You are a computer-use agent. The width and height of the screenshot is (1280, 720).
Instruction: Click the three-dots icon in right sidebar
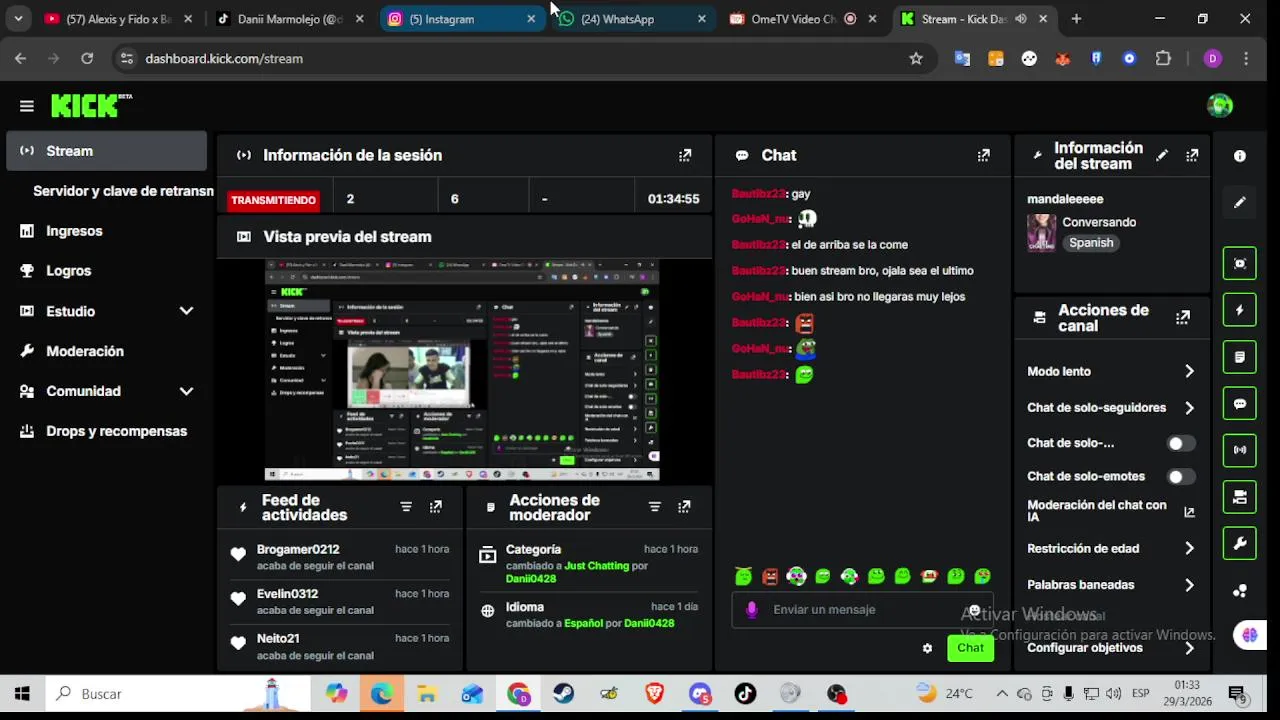[x=1240, y=591]
